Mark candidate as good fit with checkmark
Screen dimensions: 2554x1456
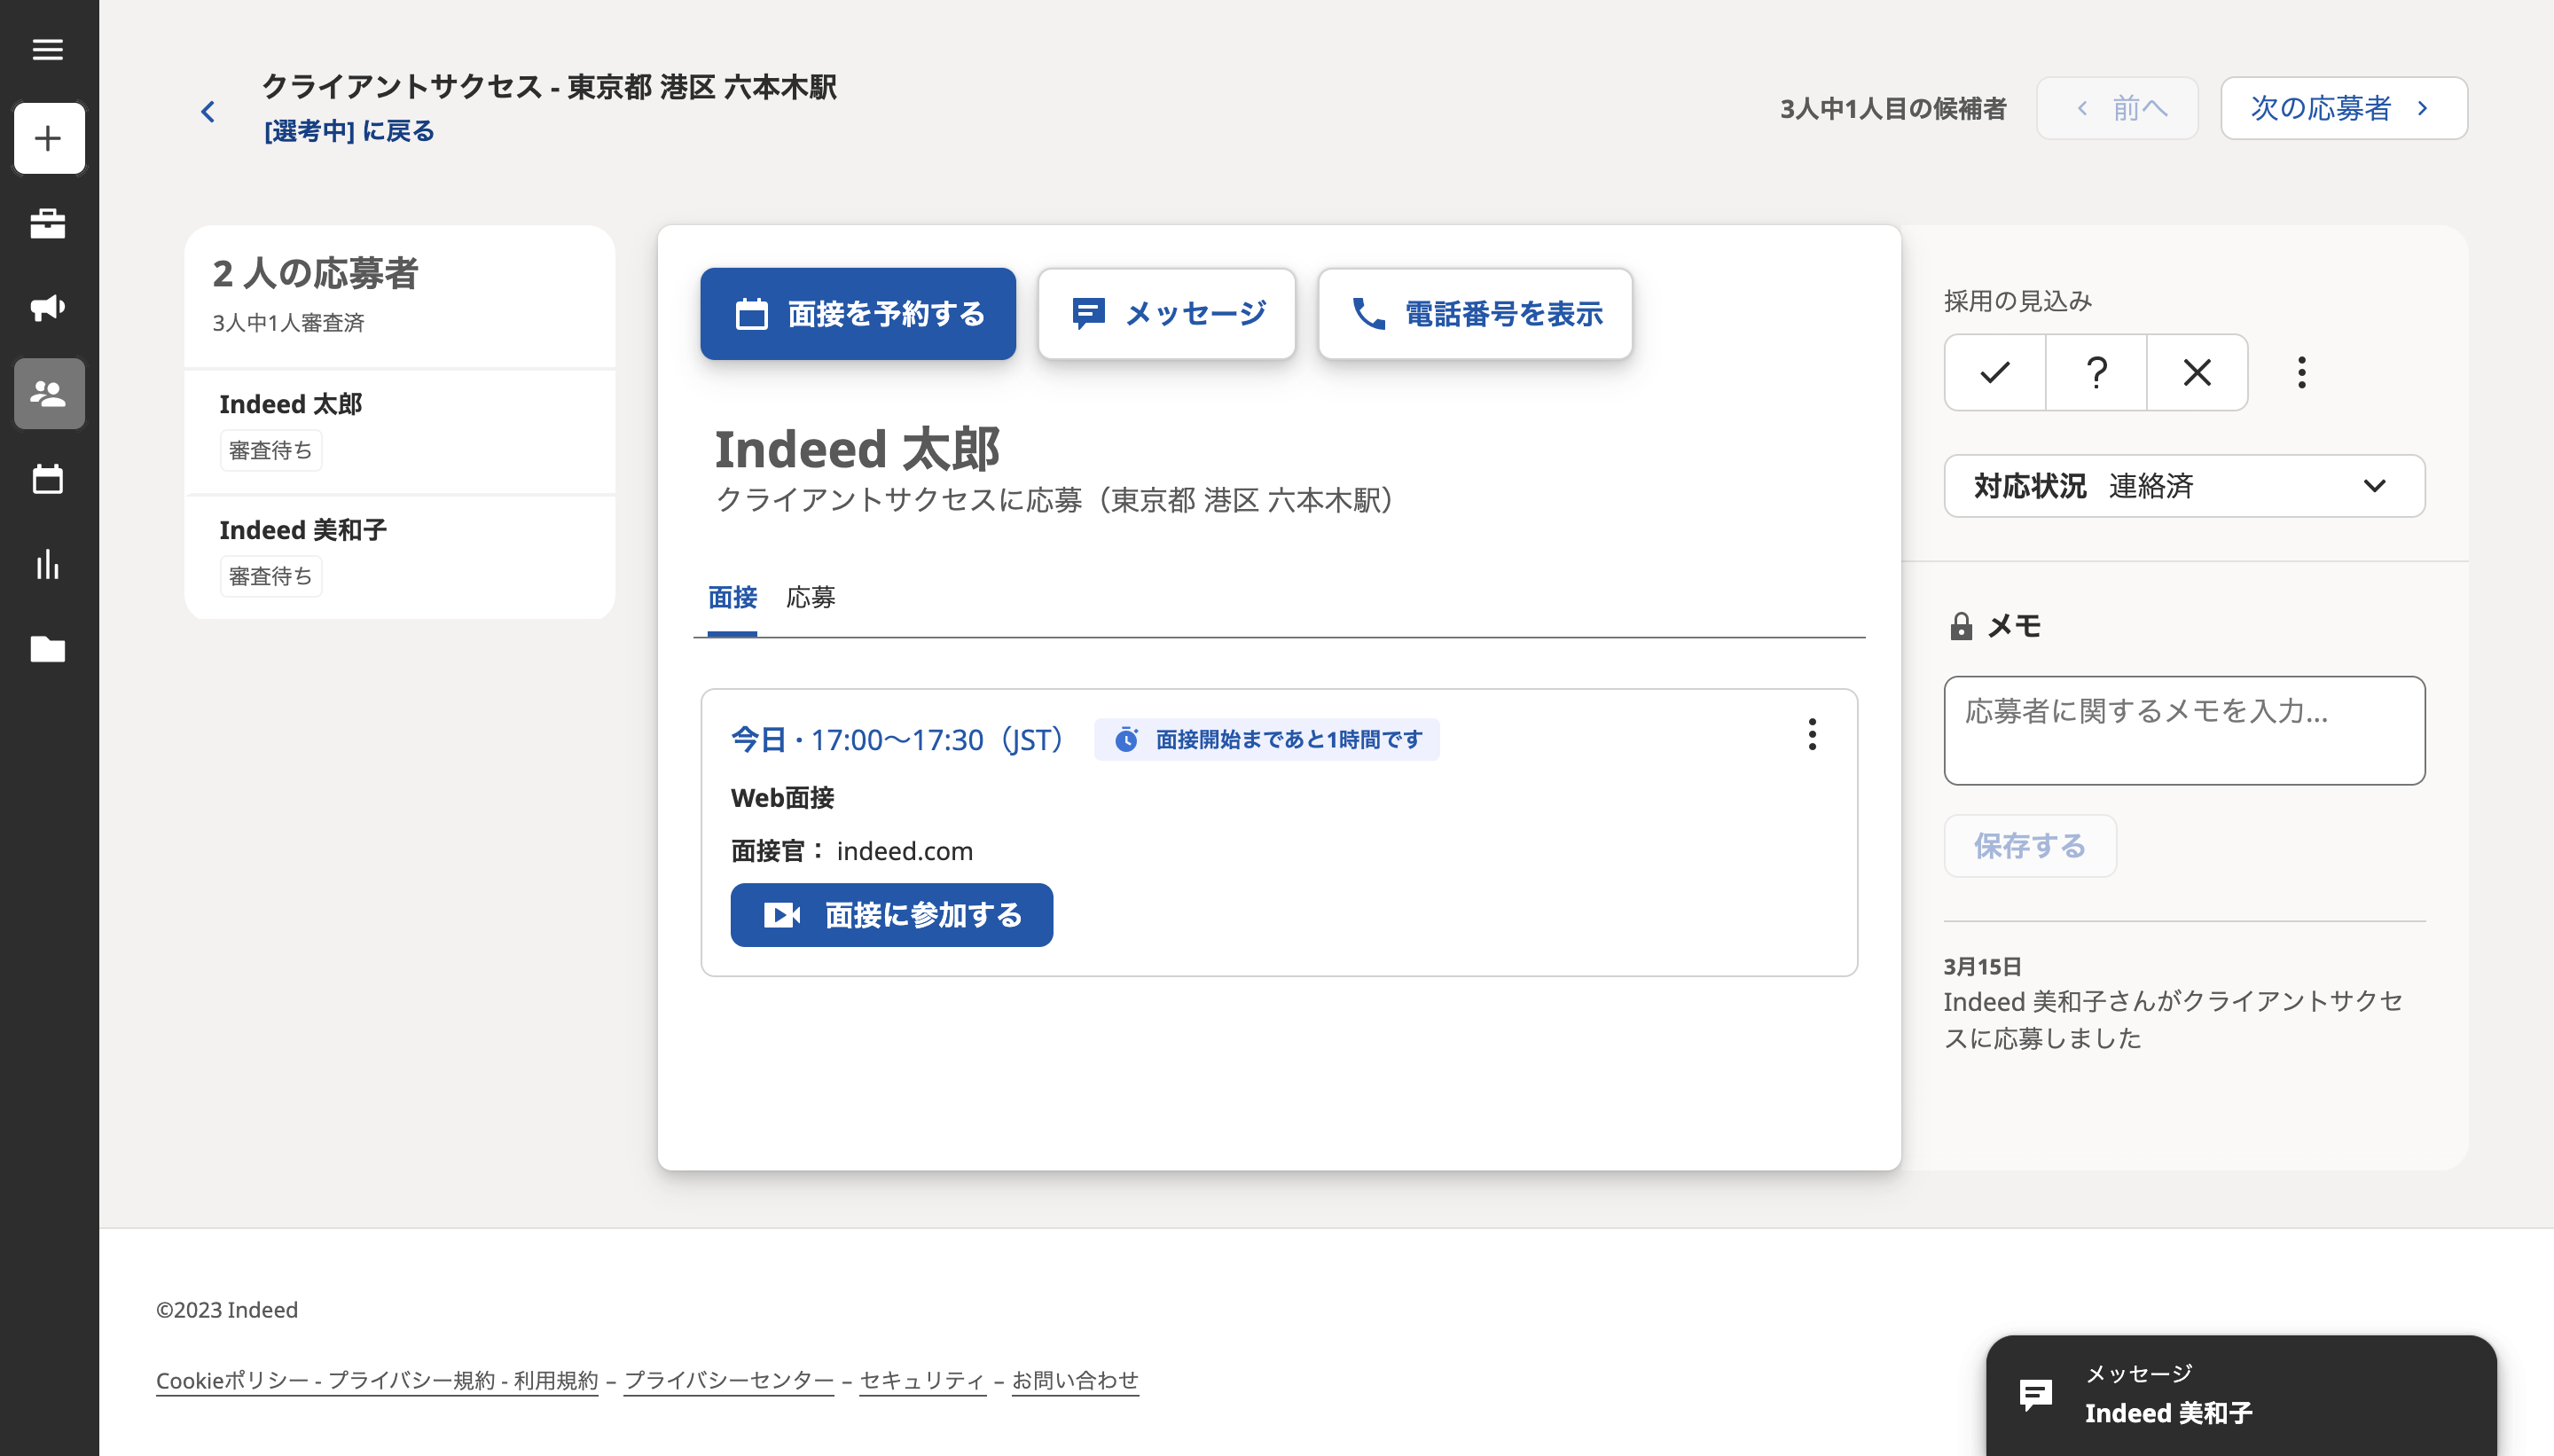(1994, 372)
